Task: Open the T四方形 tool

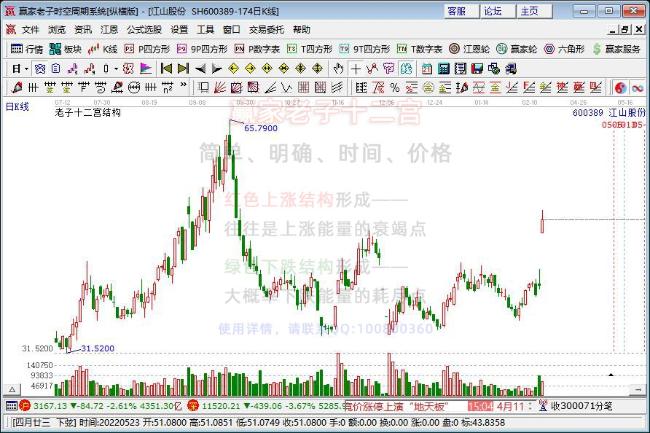Action: [x=309, y=49]
